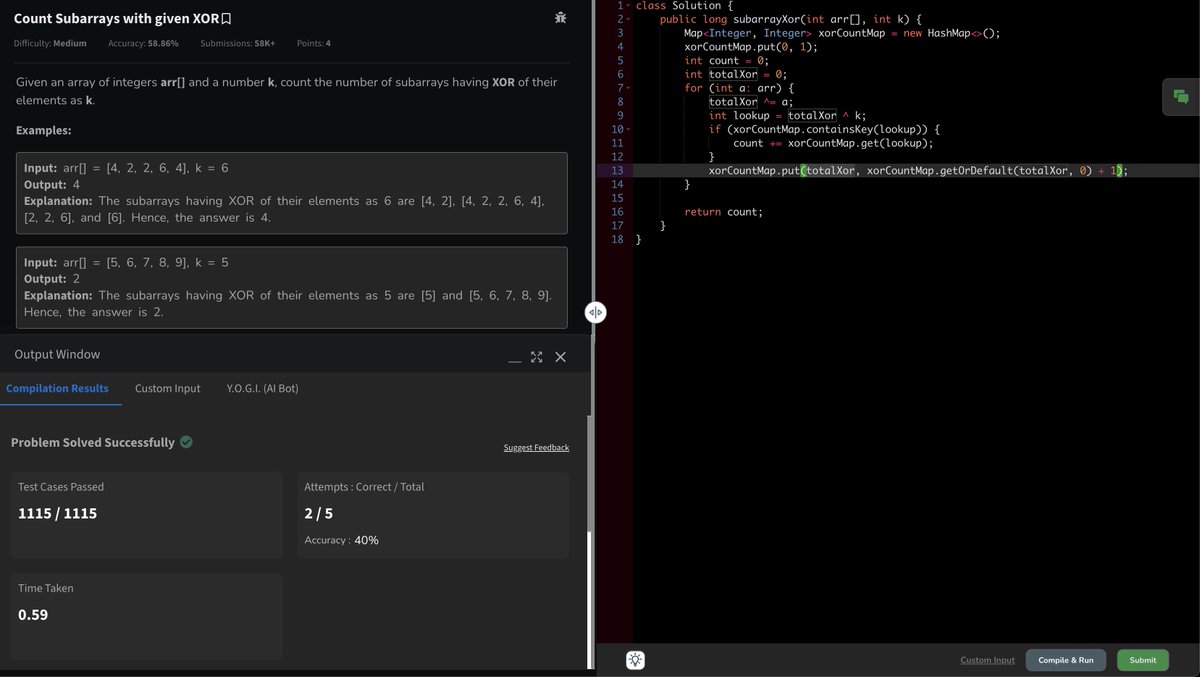Click line number 16 in the gutter
This screenshot has width=1200, height=677.
click(x=617, y=212)
